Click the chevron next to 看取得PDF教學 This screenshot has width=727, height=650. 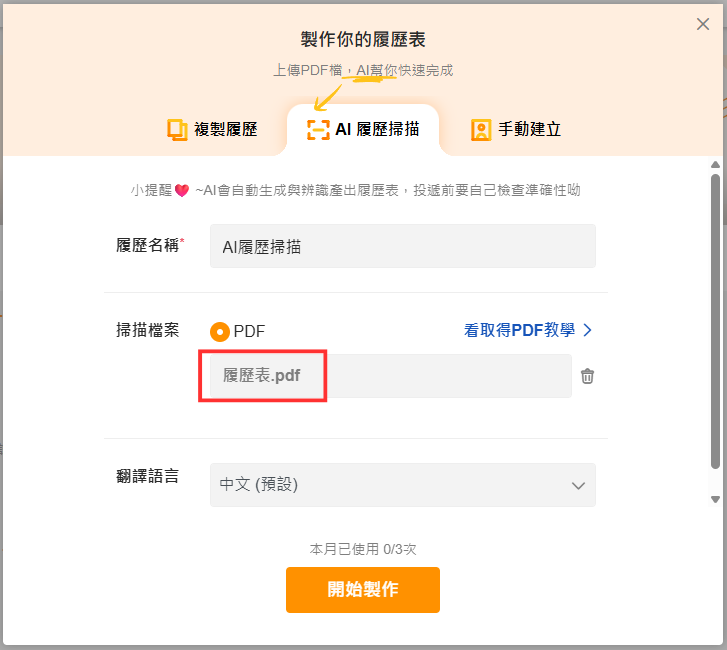click(x=588, y=330)
